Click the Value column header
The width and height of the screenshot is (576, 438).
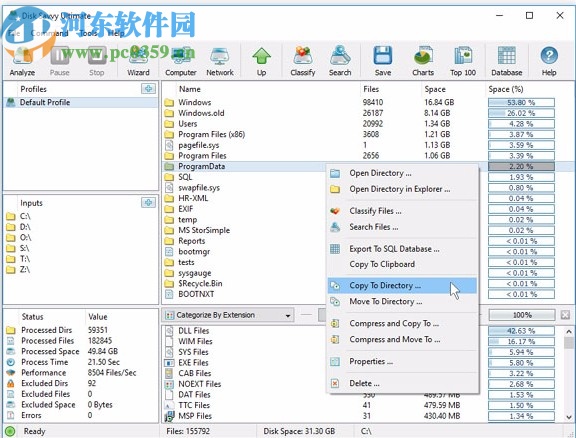[x=97, y=317]
